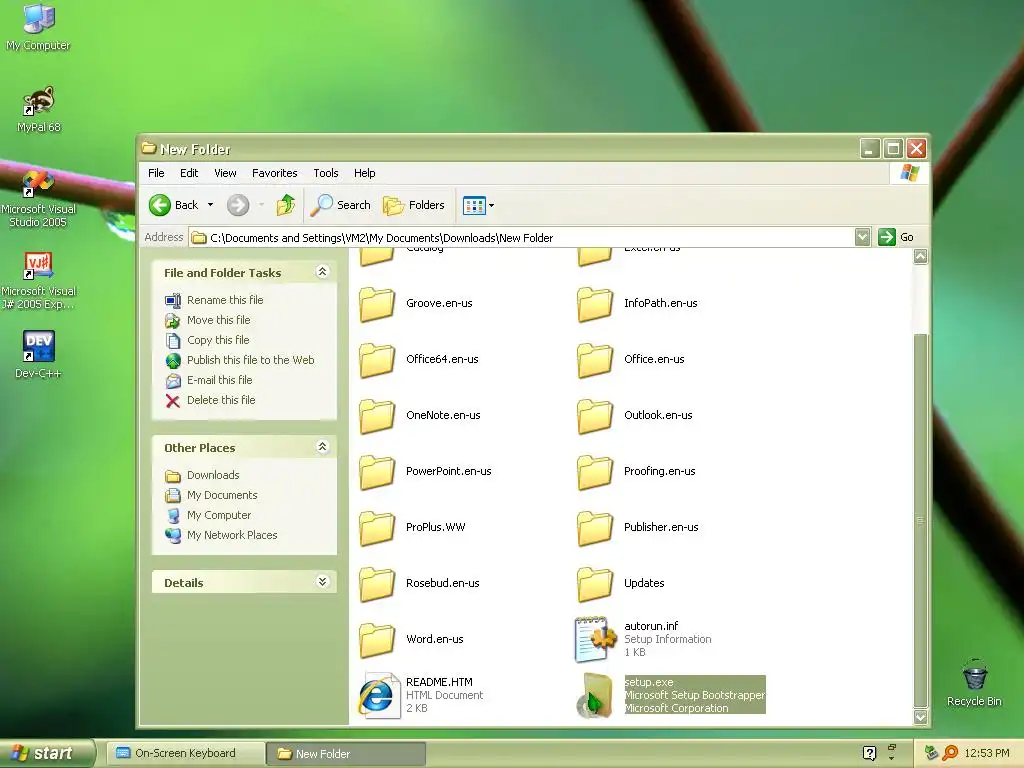
Task: Switch to On-Screen Keyboard taskbar button
Action: click(185, 754)
